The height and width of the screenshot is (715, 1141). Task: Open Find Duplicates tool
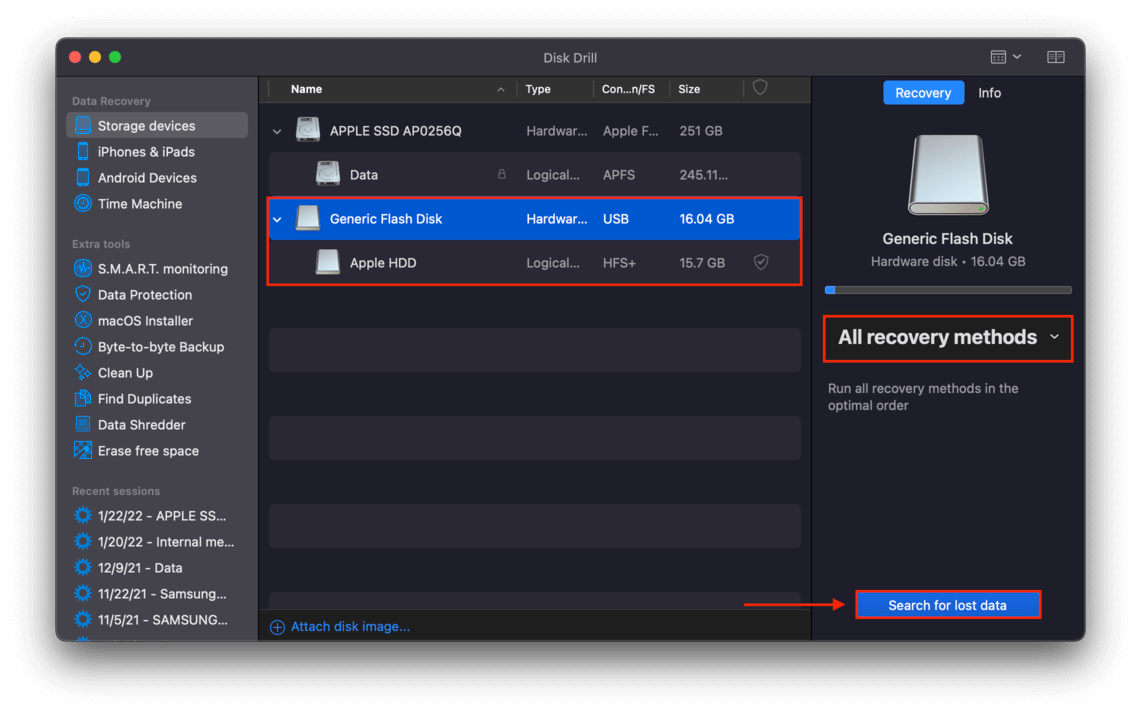click(132, 399)
